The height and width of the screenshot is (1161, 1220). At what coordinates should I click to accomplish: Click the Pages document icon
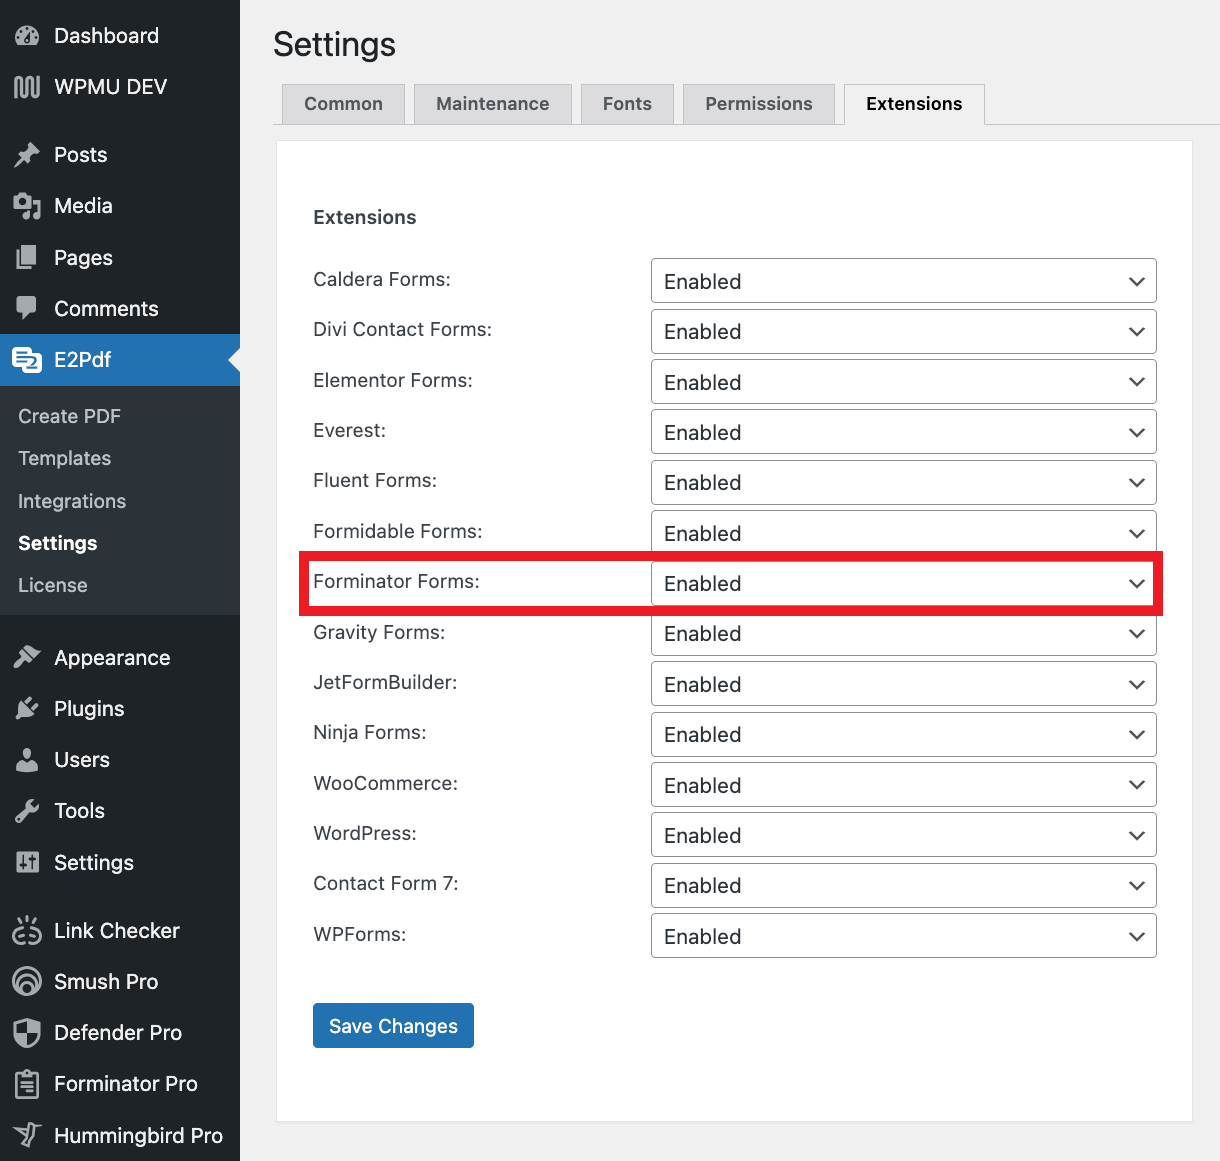[x=27, y=258]
